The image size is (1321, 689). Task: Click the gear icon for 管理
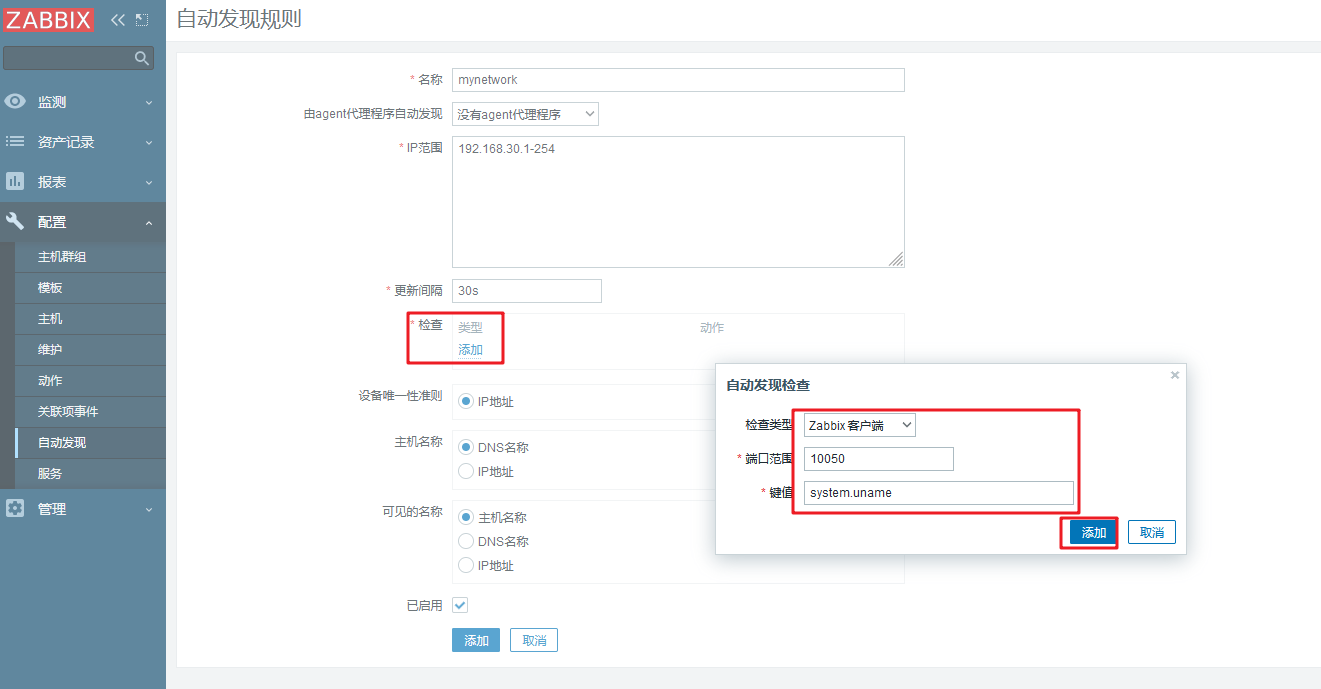[15, 508]
